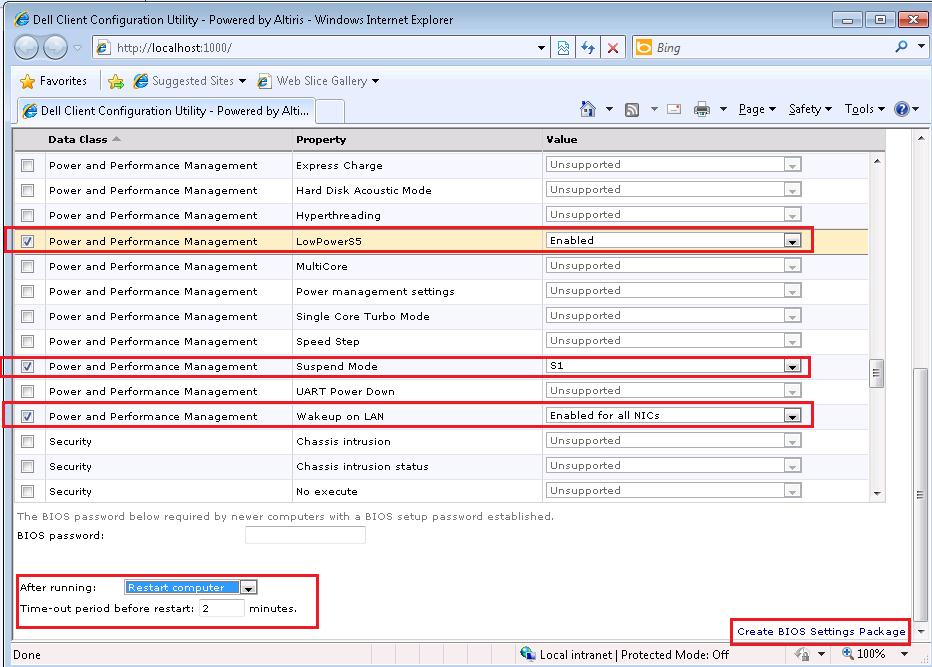This screenshot has width=932, height=667.
Task: Click the Stop loading icon
Action: click(611, 47)
